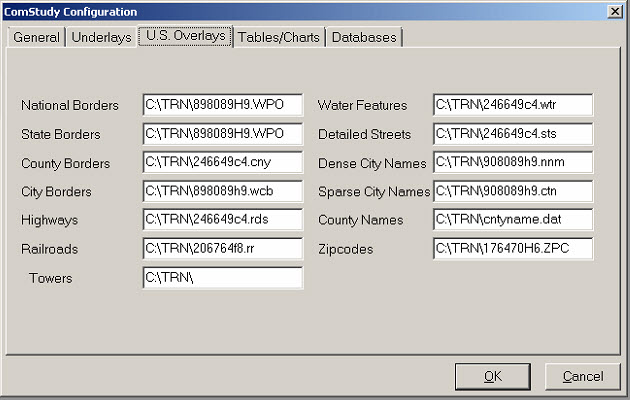Image resolution: width=630 pixels, height=400 pixels.
Task: Click the Detailed Streets label
Action: coord(364,134)
